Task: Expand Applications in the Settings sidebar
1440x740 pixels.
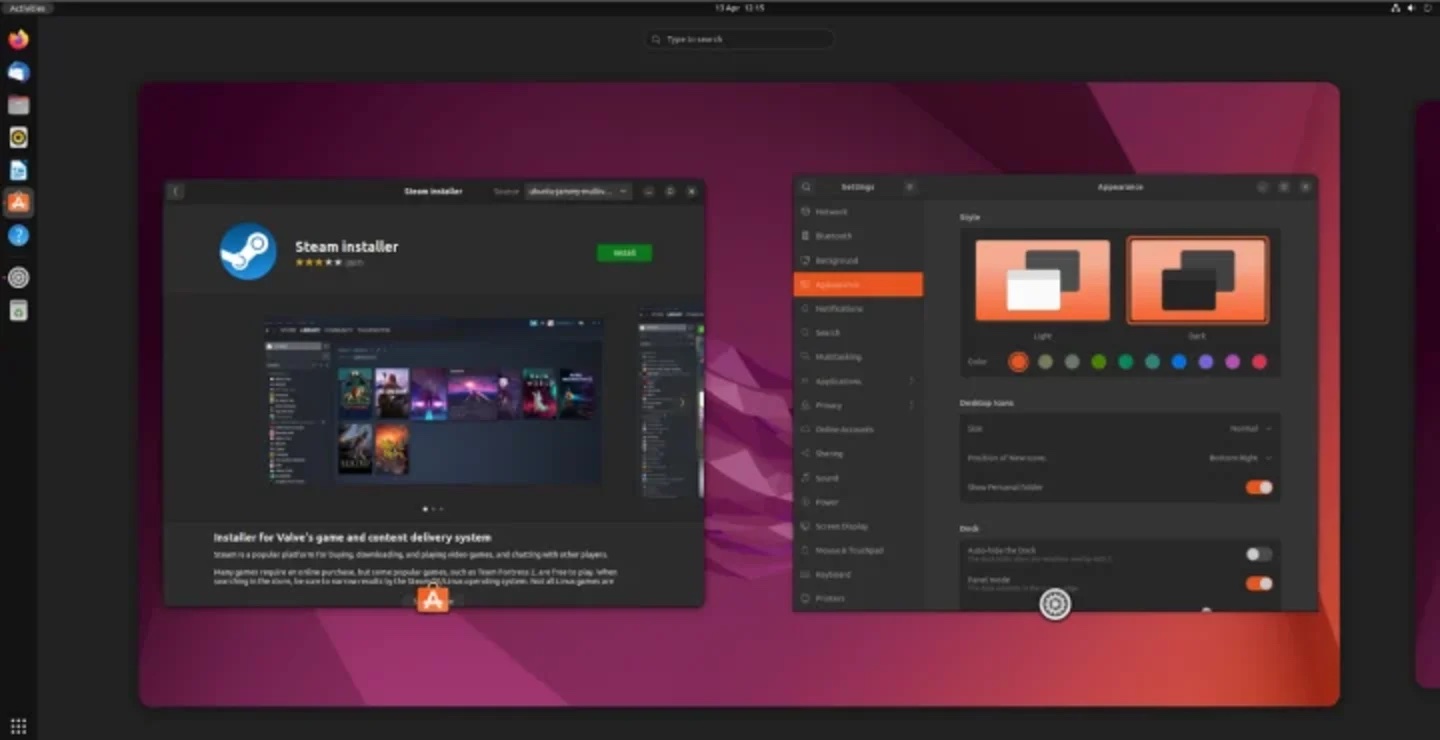Action: (858, 381)
